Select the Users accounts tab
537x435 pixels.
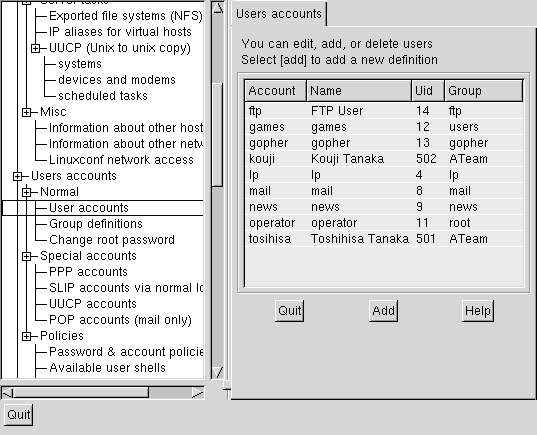279,14
